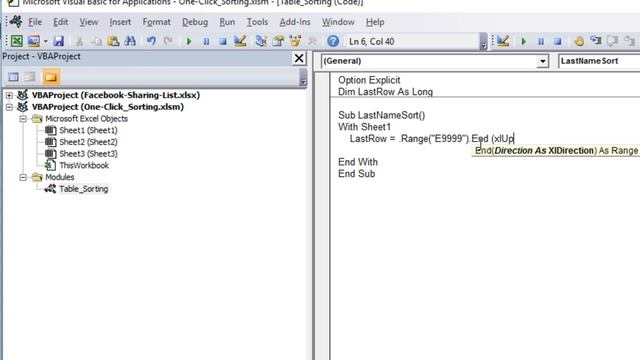640x360 pixels.
Task: Collapse VBAProject One-Click_Sorting node
Action: pos(9,107)
